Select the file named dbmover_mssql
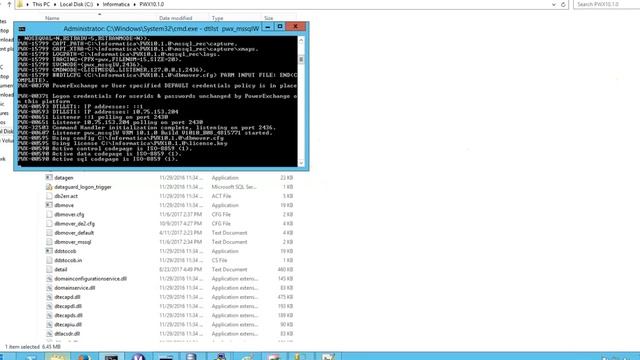The width and height of the screenshot is (640, 360). tap(73, 242)
